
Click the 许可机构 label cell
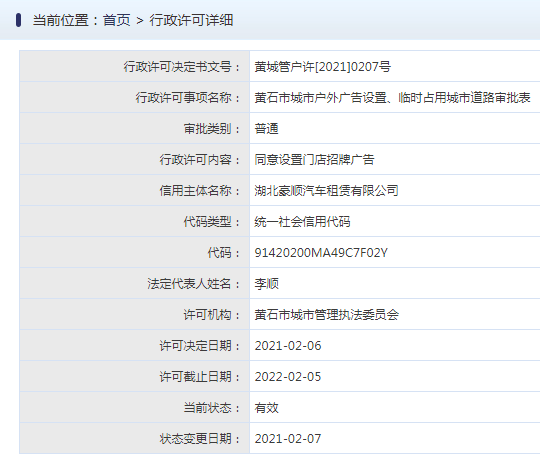point(135,314)
